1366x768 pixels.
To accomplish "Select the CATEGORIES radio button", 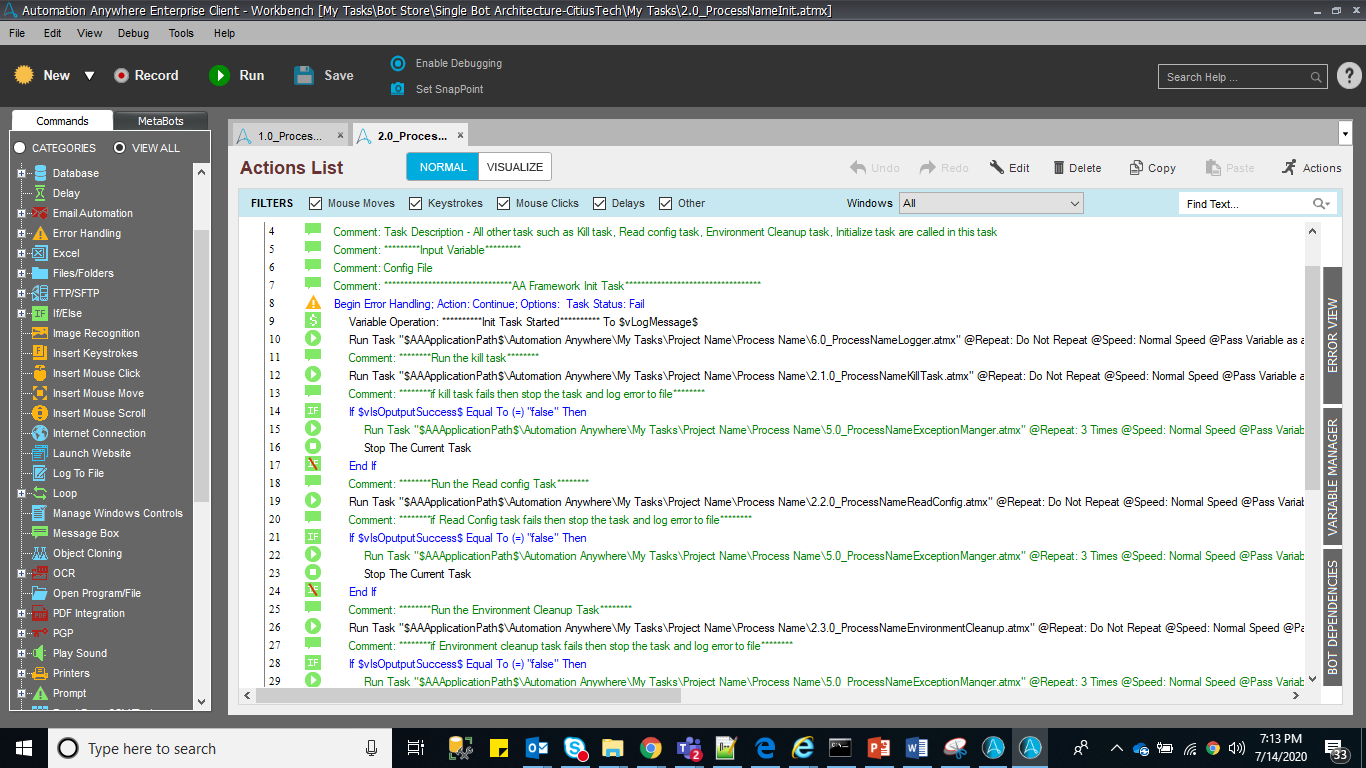I will (20, 148).
